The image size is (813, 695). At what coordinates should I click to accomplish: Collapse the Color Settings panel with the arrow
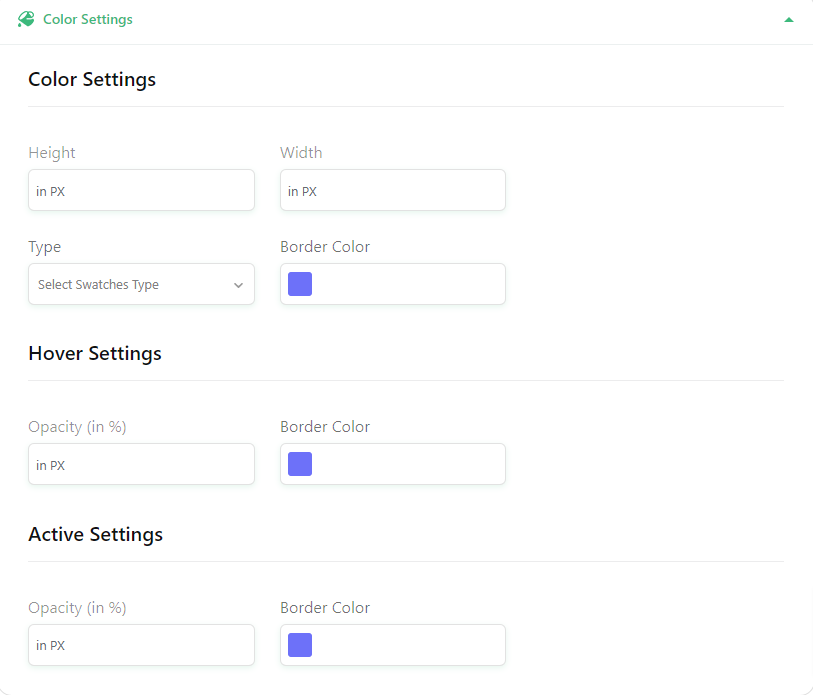point(789,20)
